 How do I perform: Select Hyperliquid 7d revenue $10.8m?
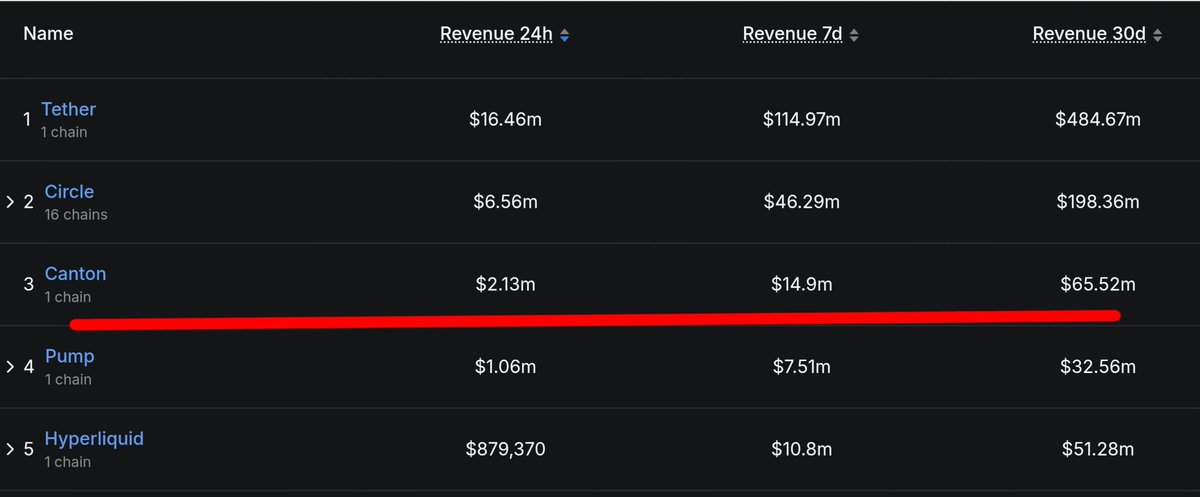coord(801,450)
